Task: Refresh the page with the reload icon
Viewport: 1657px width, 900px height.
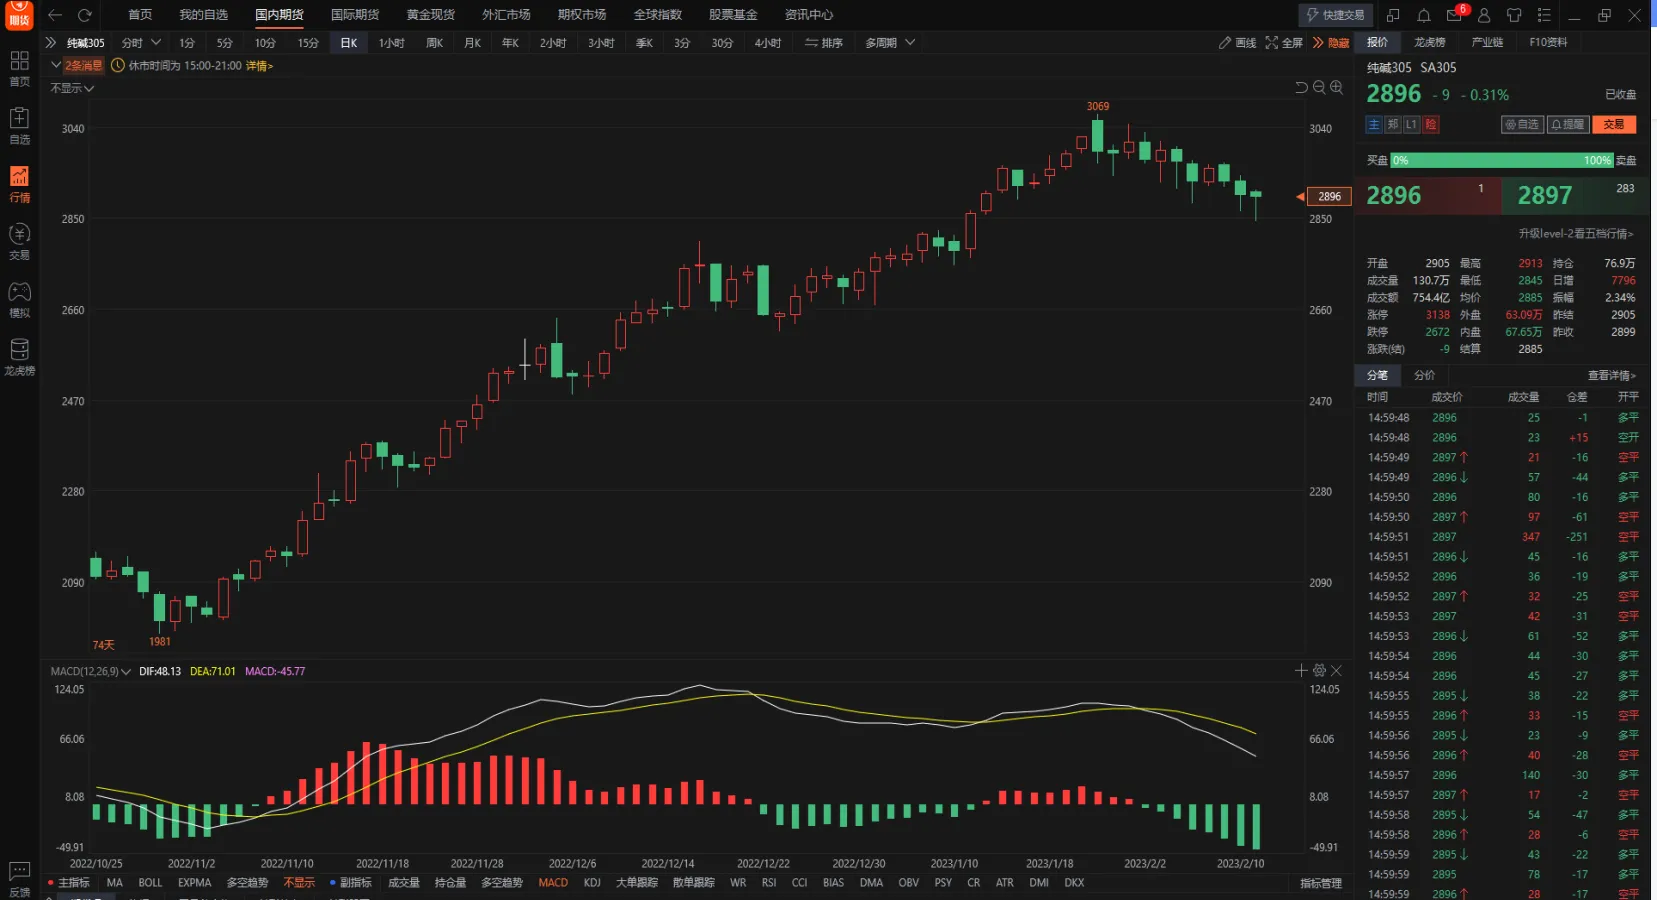Action: point(85,15)
